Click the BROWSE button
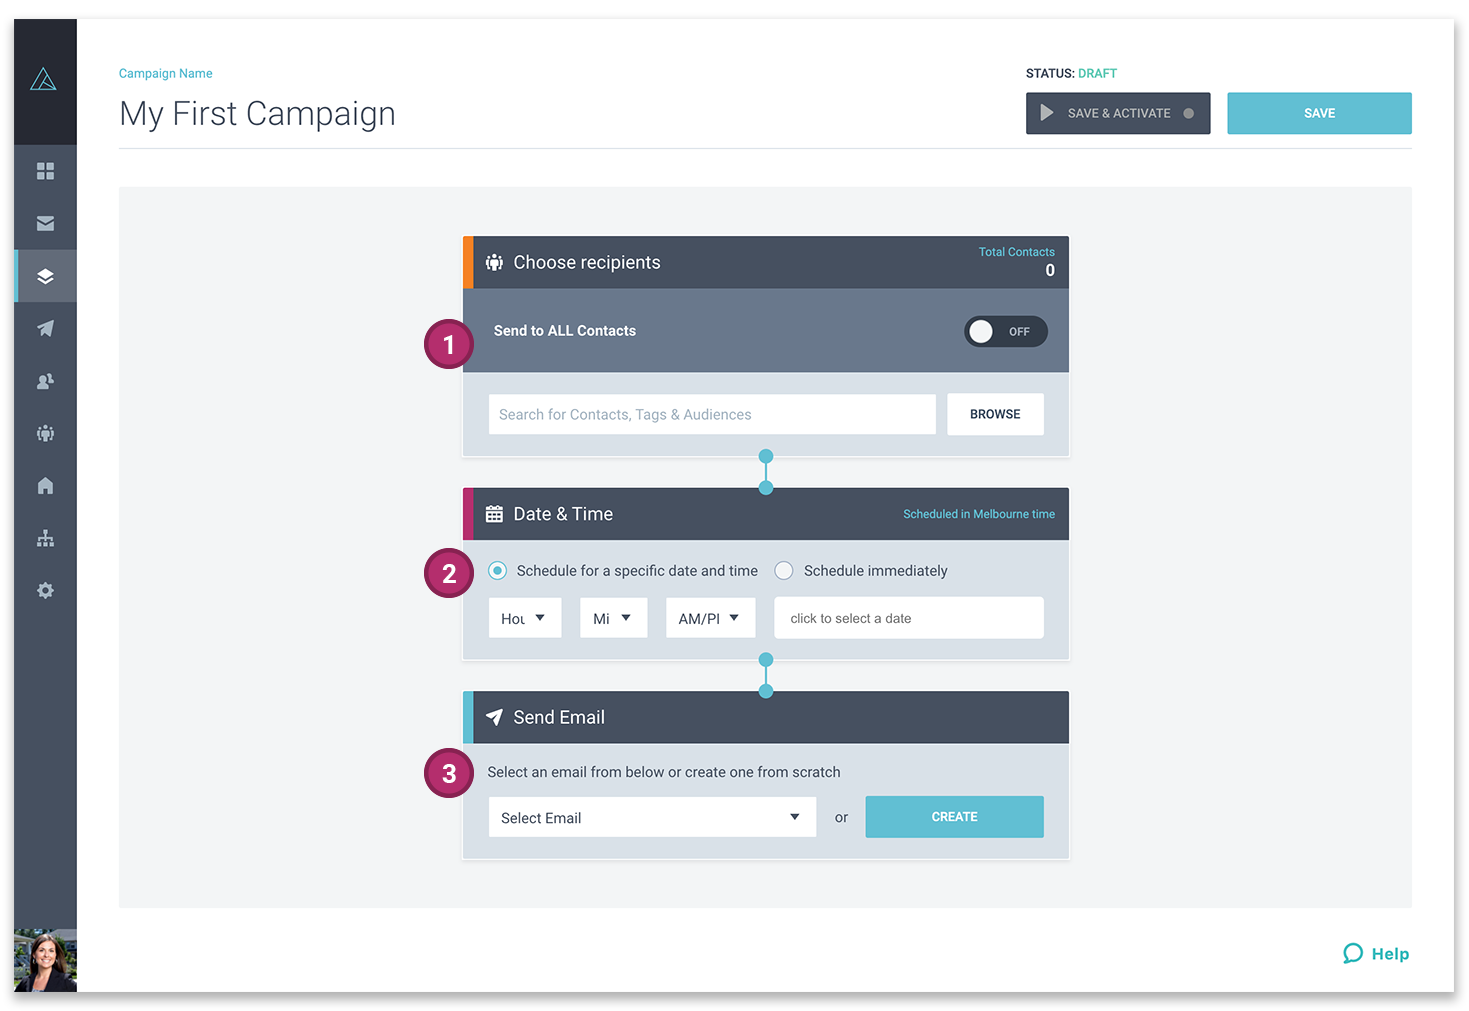The height and width of the screenshot is (1011, 1469). point(995,414)
